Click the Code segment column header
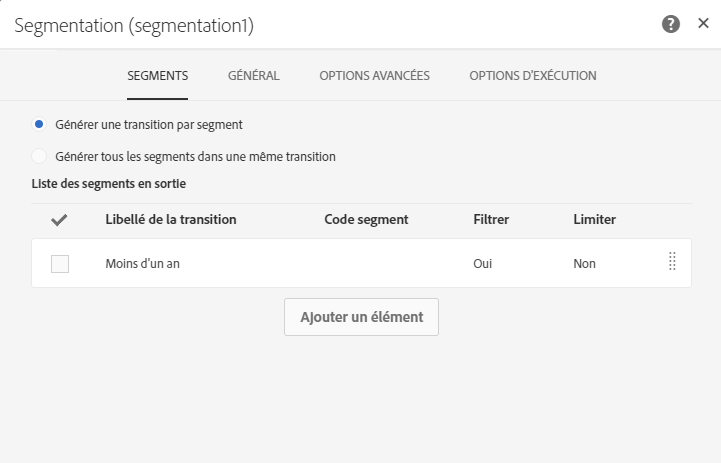Screen dimensions: 721x463 [x=366, y=220]
